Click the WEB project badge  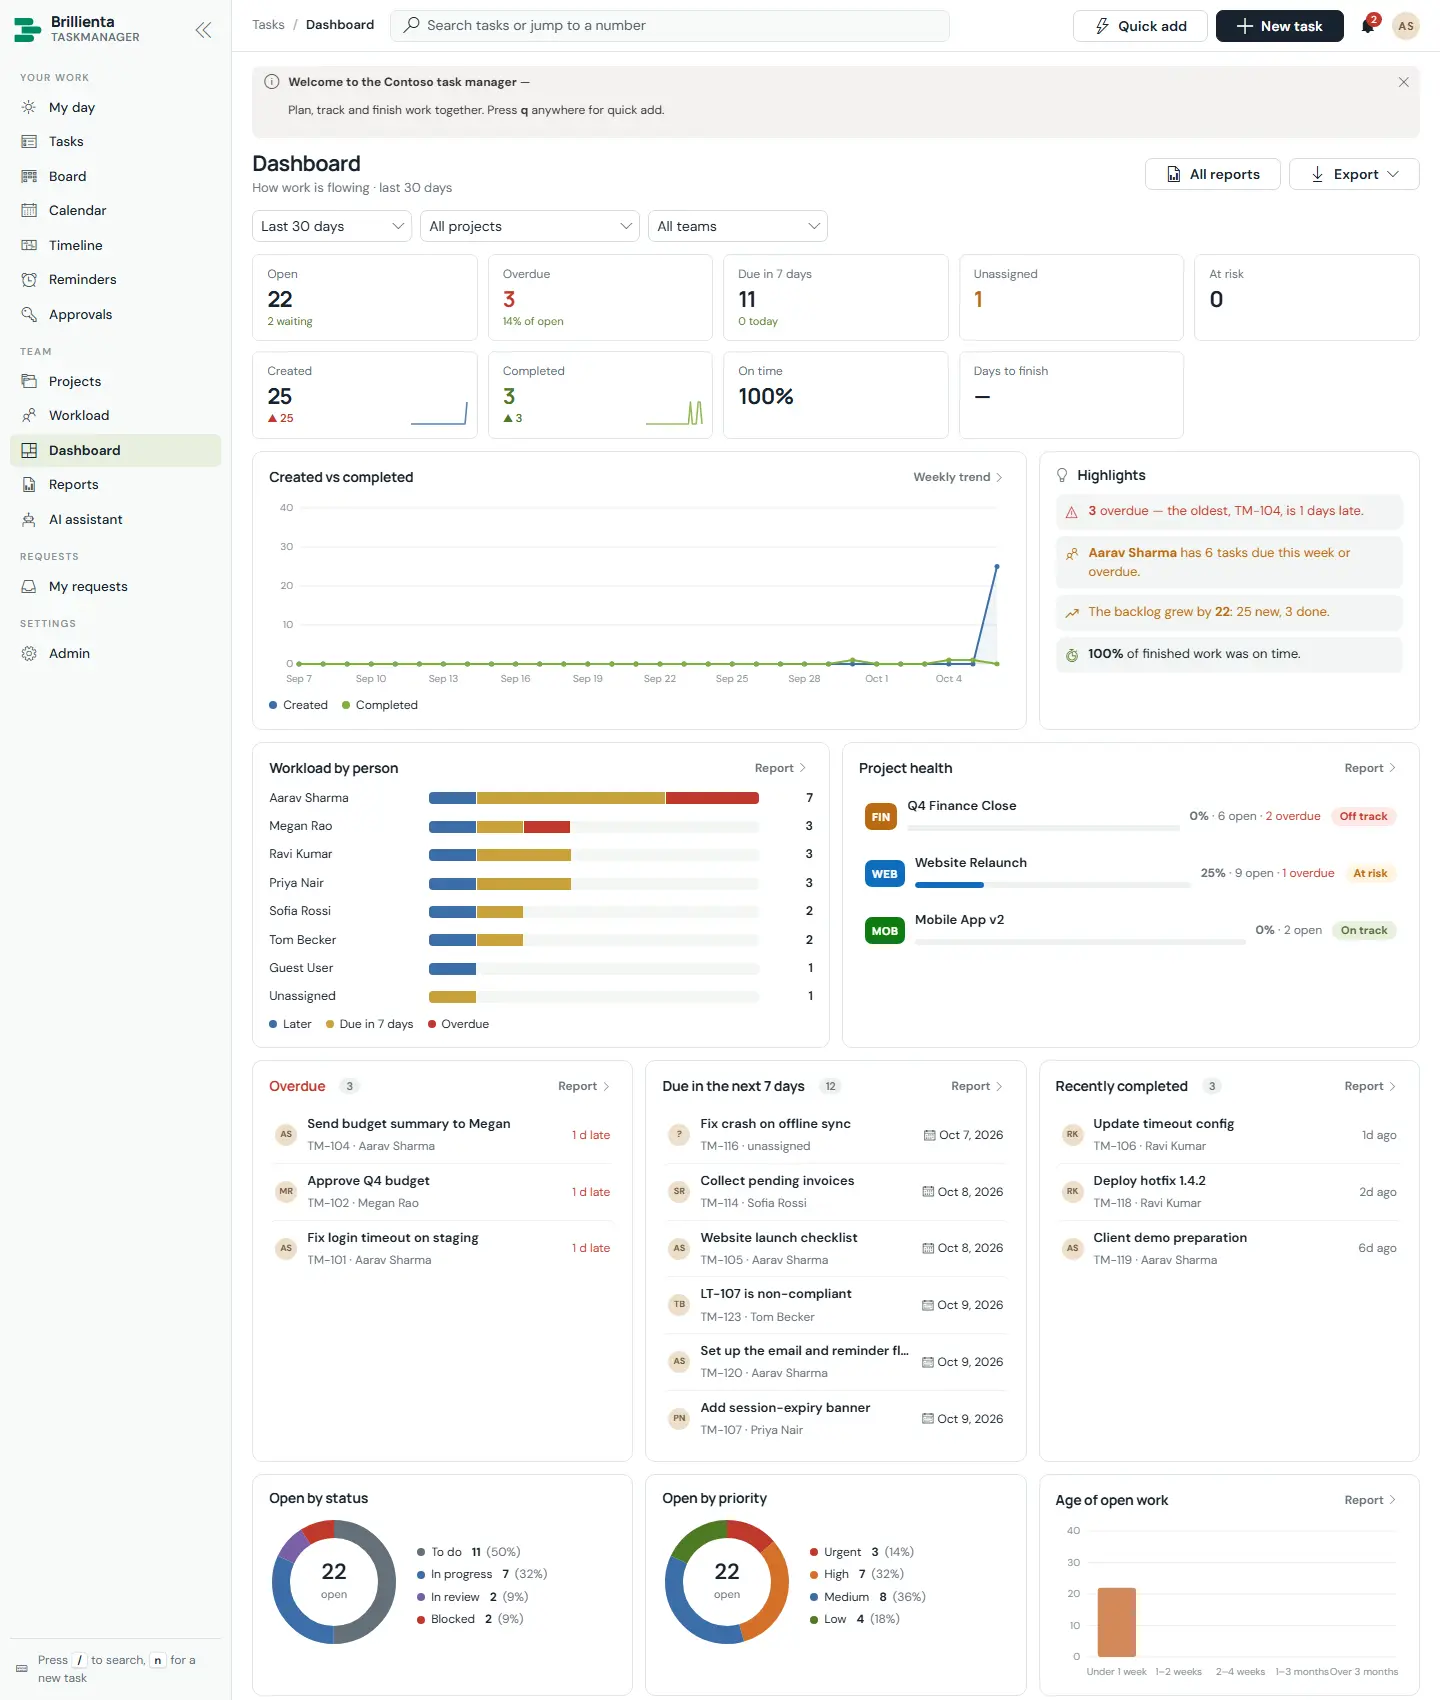click(885, 874)
